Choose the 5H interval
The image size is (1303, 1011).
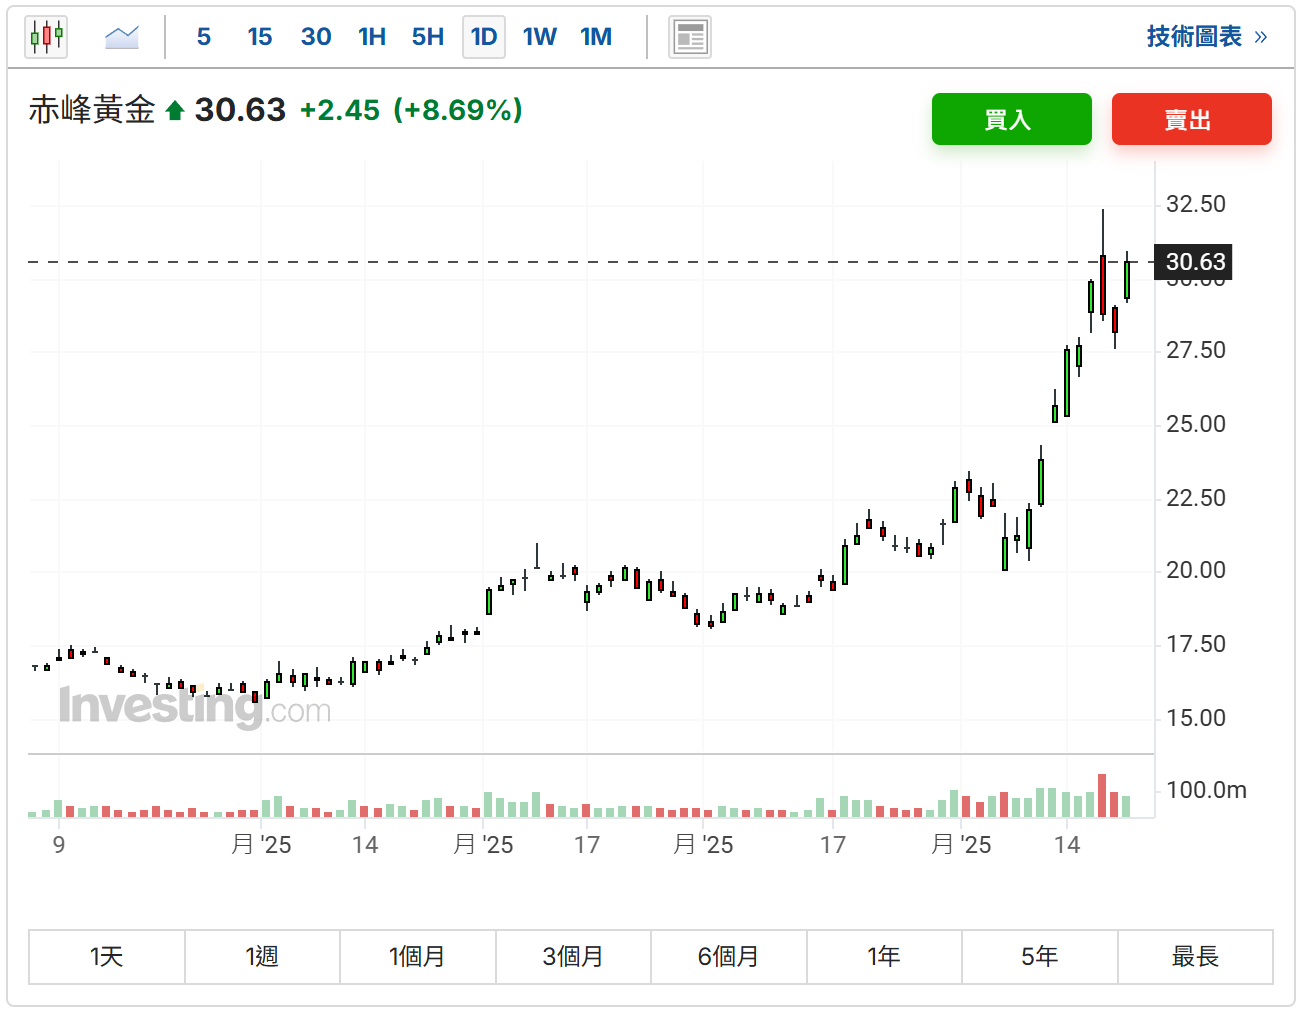pos(428,37)
